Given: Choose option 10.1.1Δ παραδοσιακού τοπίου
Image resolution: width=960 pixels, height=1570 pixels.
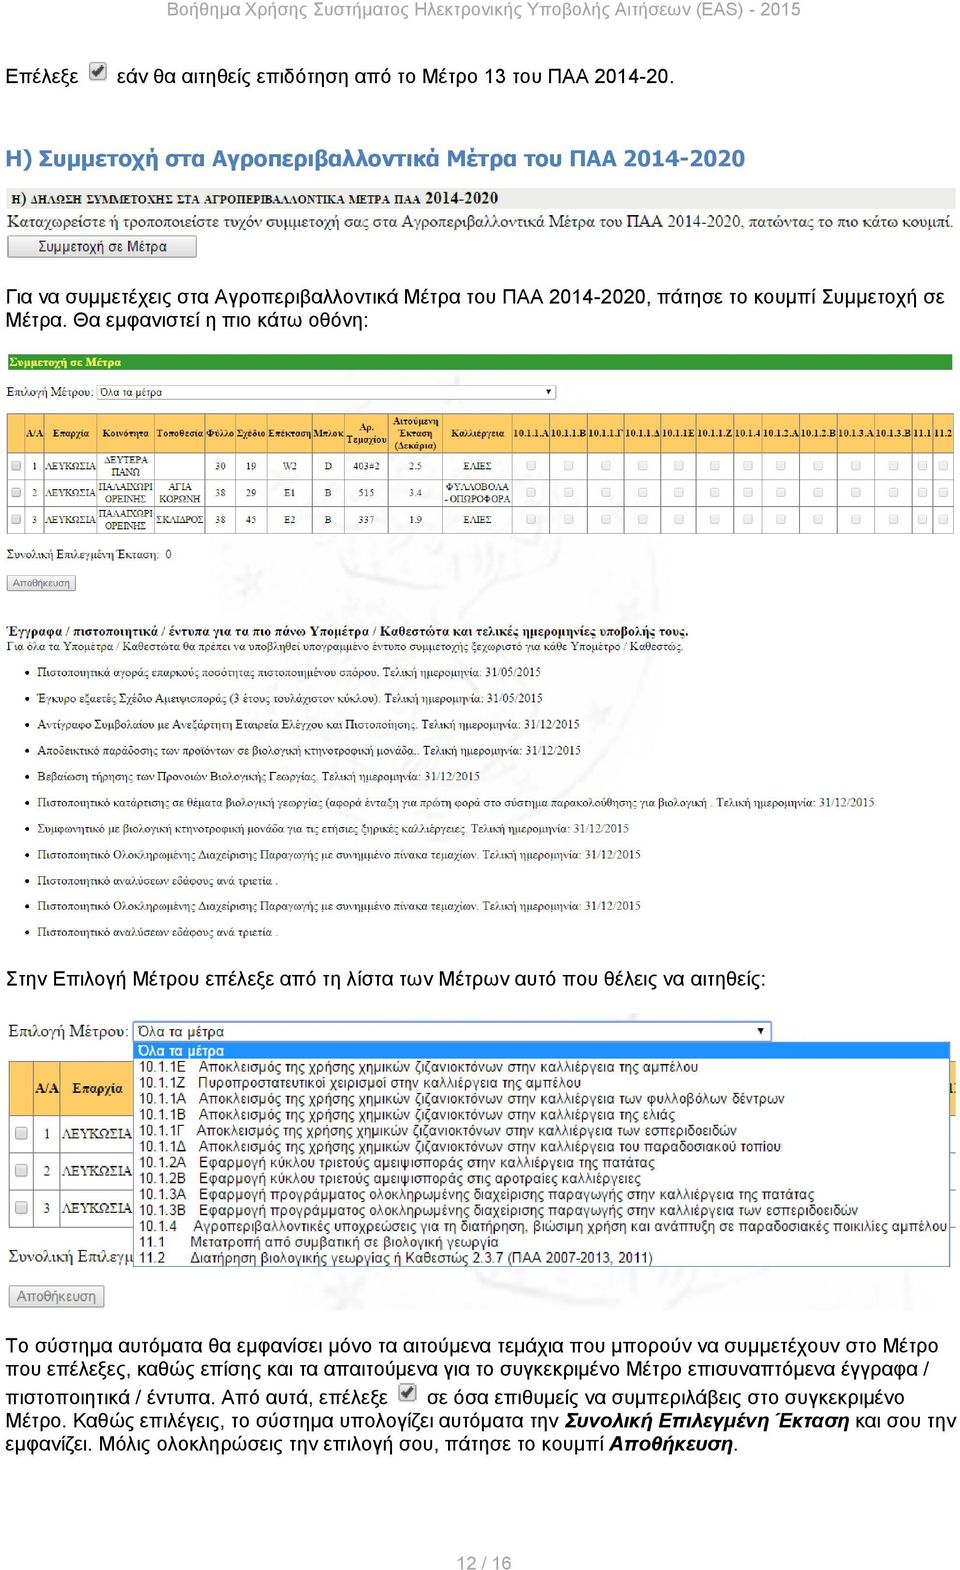Looking at the screenshot, I should pyautogui.click(x=541, y=1147).
